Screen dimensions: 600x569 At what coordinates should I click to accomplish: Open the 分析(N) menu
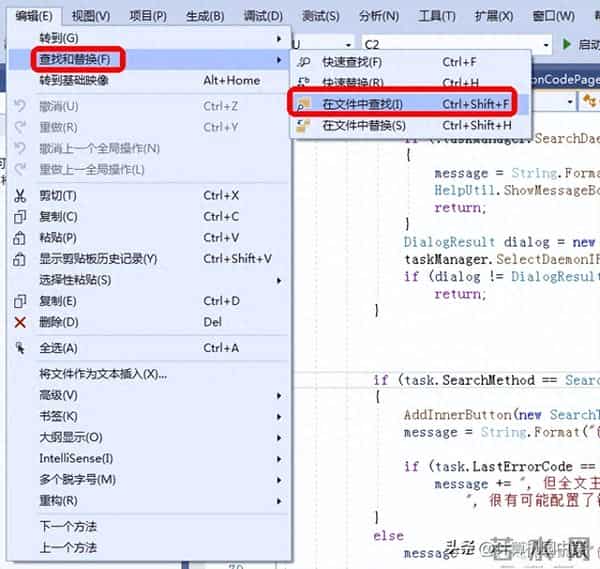click(379, 16)
